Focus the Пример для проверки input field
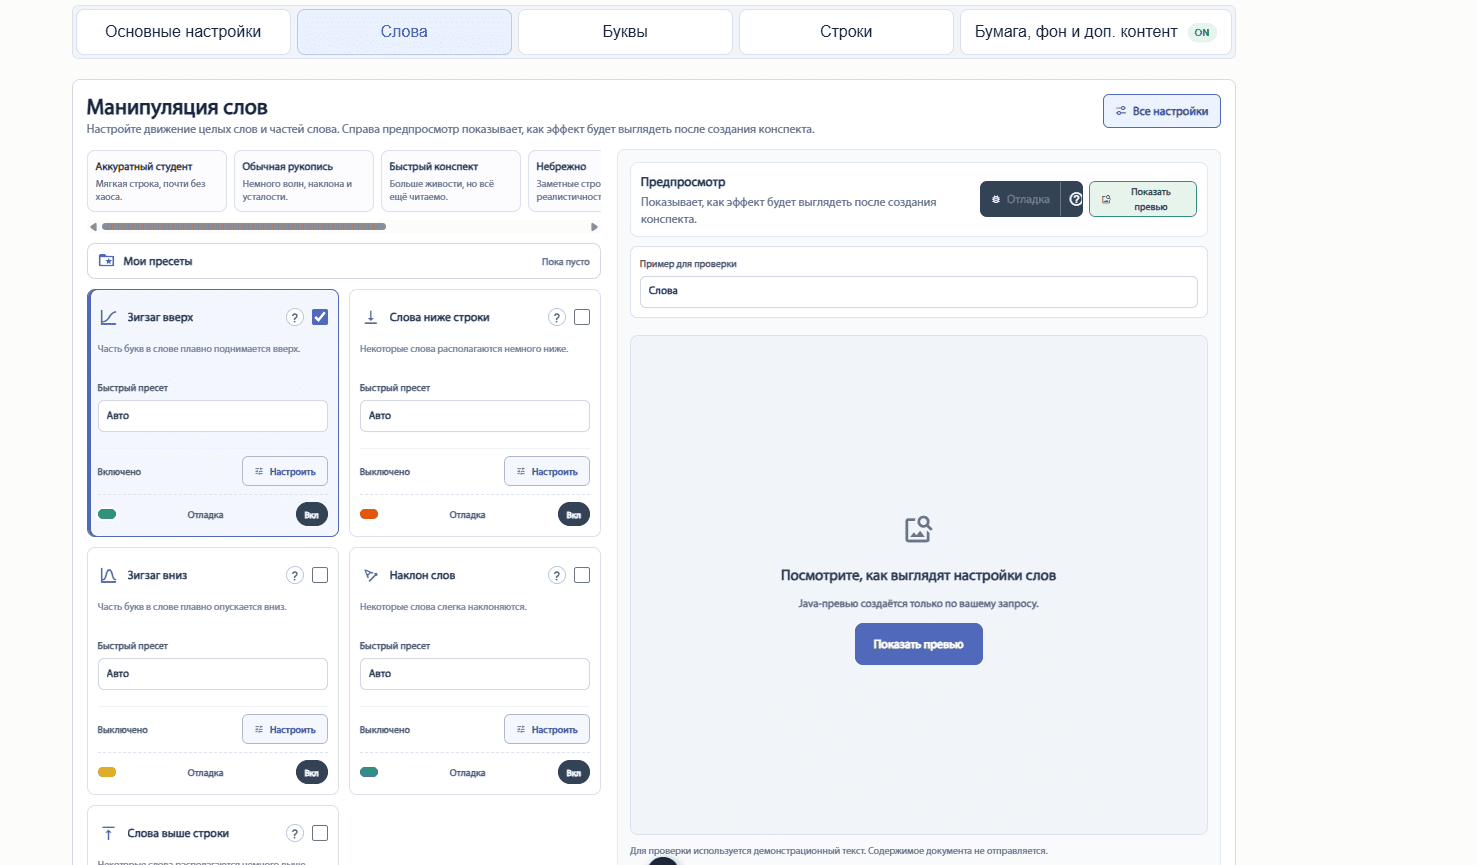Viewport: 1477px width, 865px height. tap(919, 291)
